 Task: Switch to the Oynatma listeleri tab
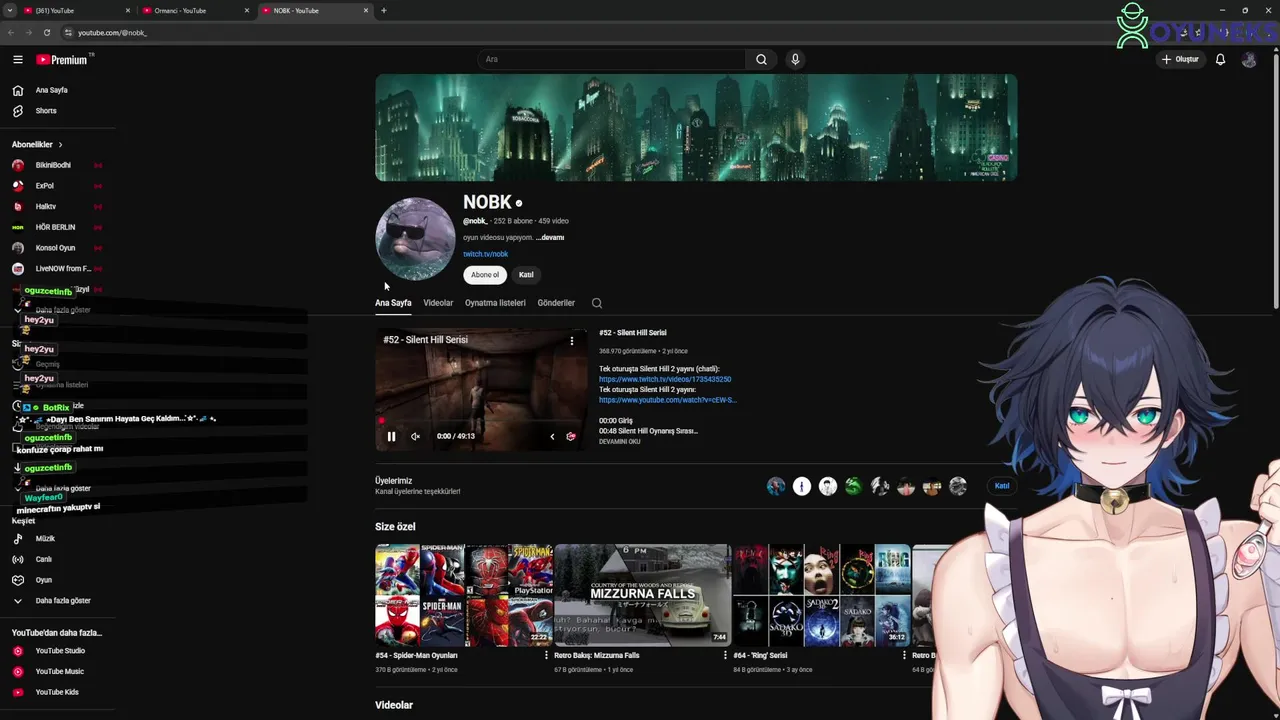tap(495, 303)
